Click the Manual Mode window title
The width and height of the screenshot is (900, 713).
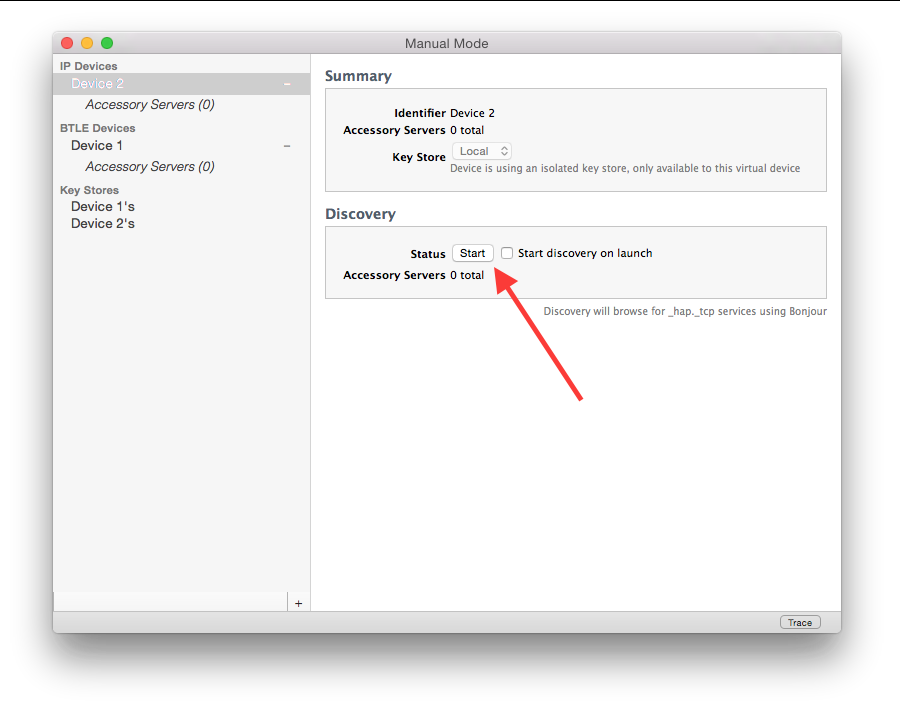(447, 44)
